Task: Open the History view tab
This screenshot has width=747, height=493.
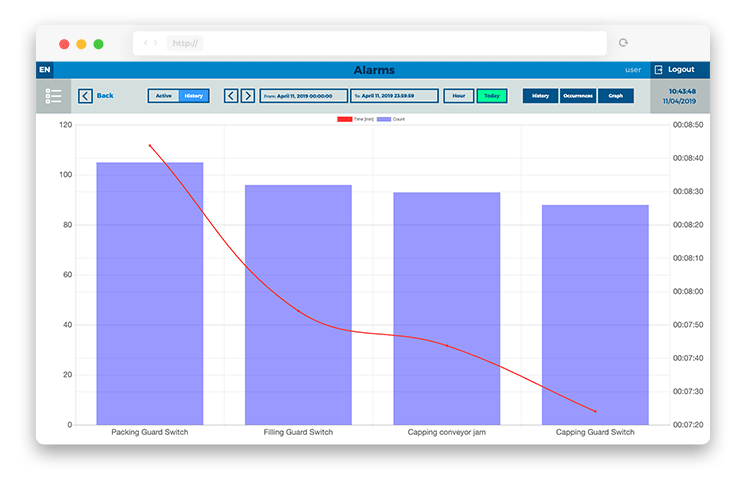Action: pyautogui.click(x=540, y=96)
